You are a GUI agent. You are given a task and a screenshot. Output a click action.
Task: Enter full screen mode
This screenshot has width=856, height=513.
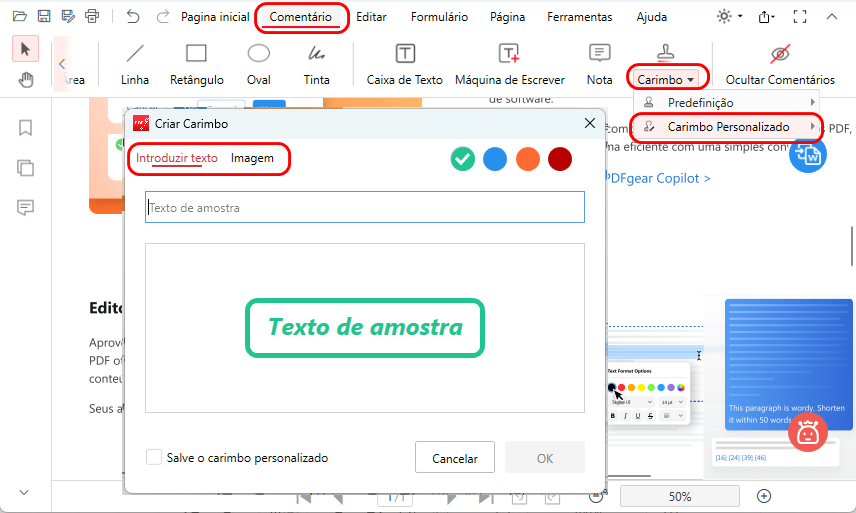800,16
